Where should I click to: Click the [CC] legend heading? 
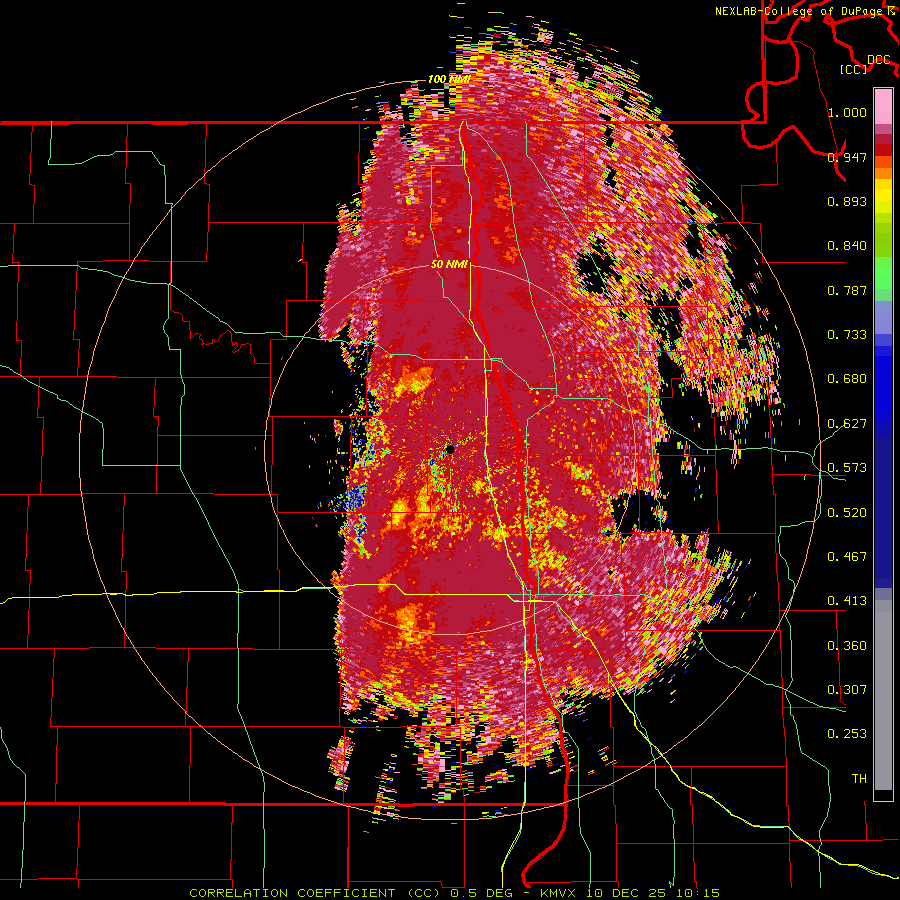click(854, 69)
